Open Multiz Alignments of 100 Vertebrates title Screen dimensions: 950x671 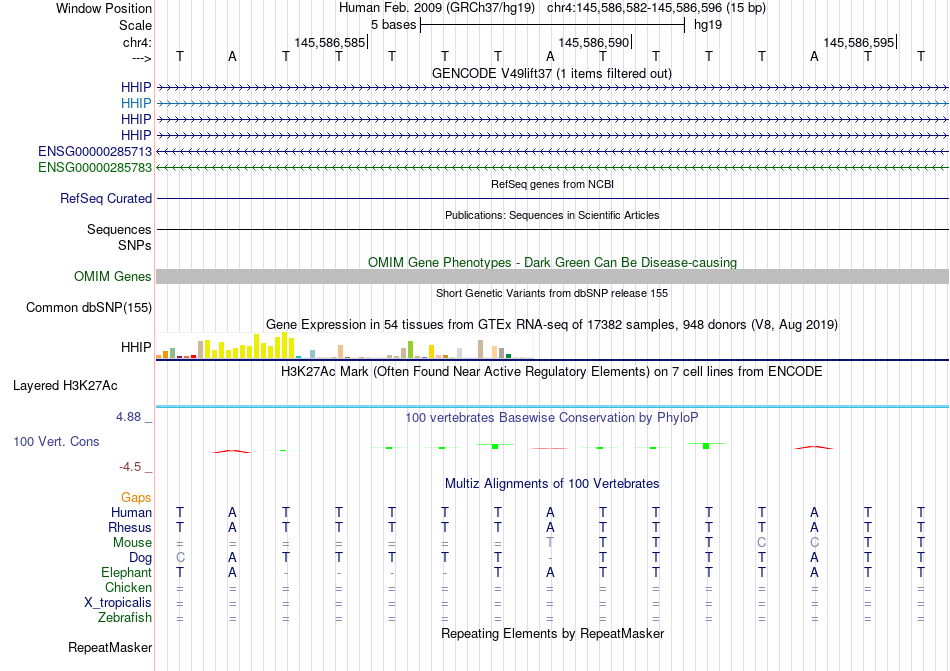coord(552,483)
